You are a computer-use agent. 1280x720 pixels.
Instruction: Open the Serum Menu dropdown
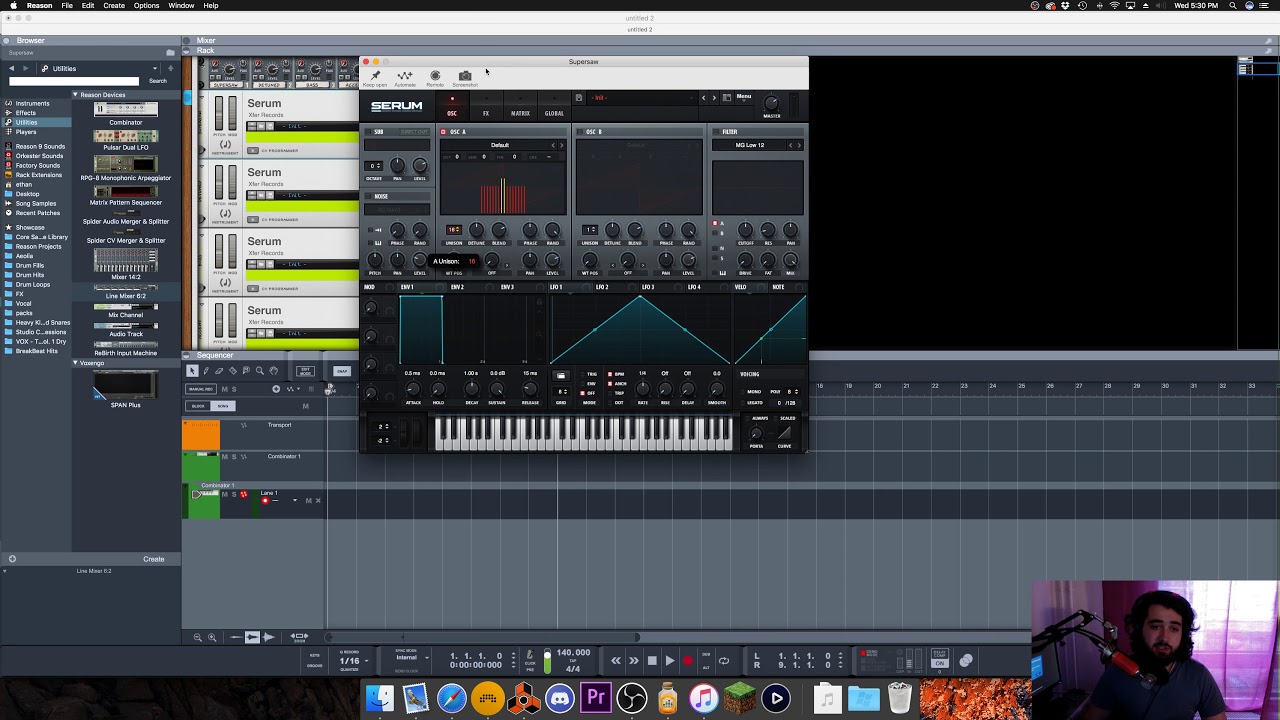click(x=744, y=97)
